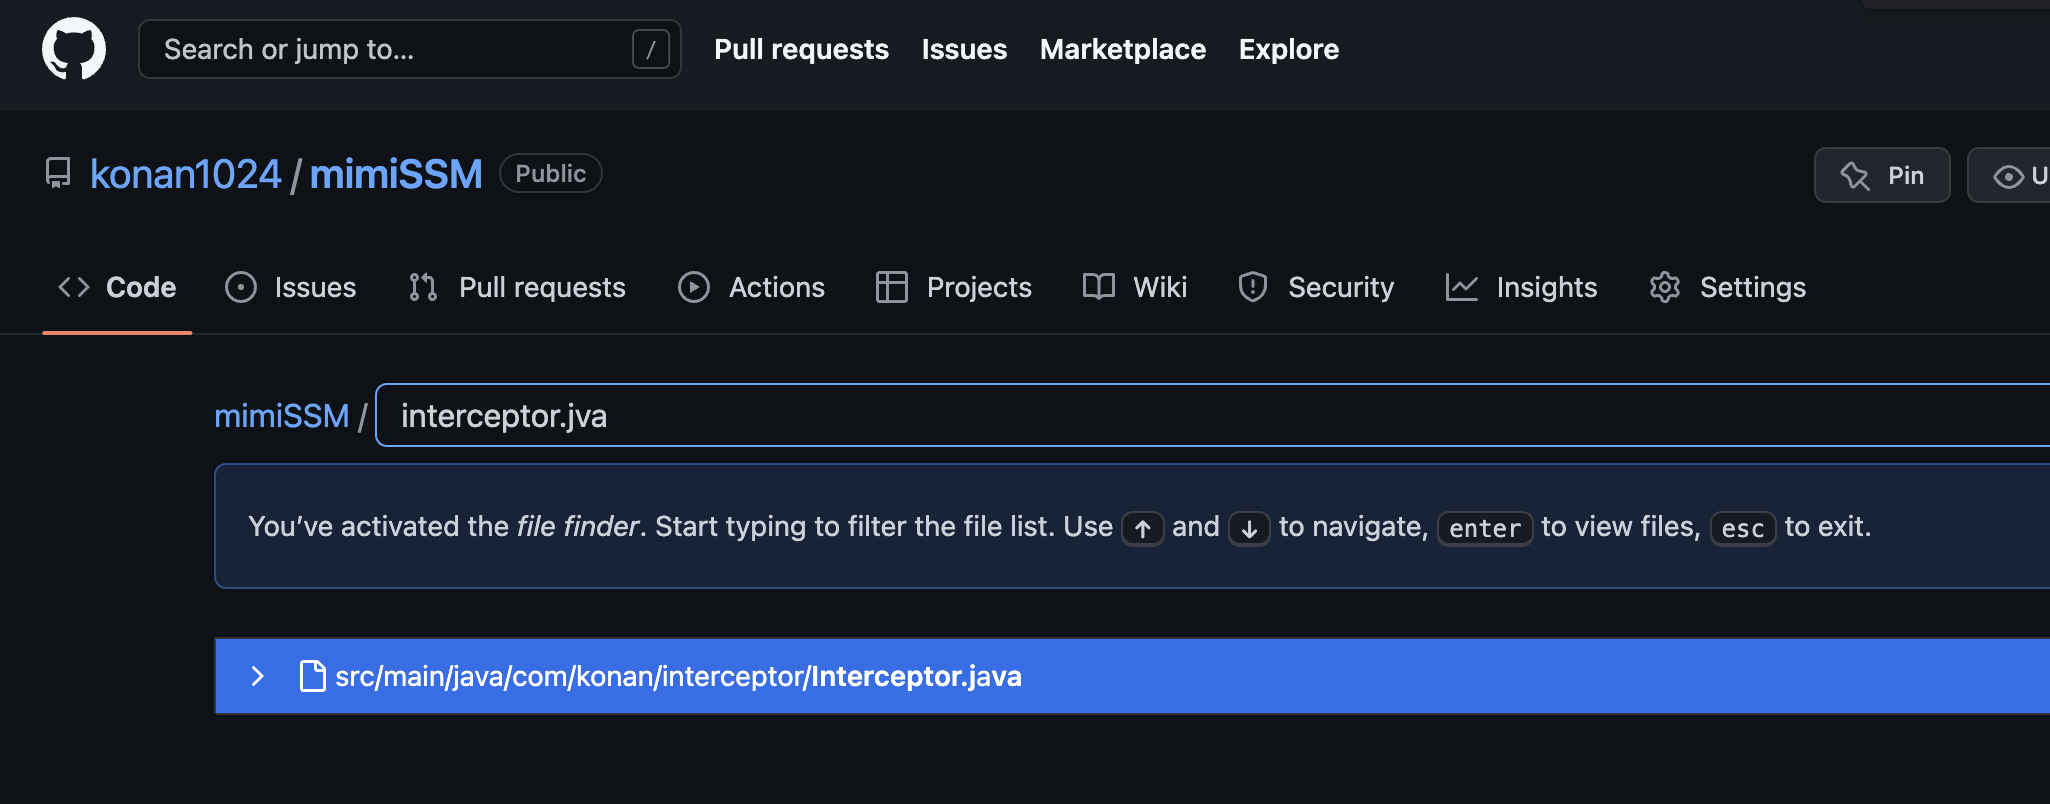Open the Security tab
2050x804 pixels.
(x=1316, y=287)
